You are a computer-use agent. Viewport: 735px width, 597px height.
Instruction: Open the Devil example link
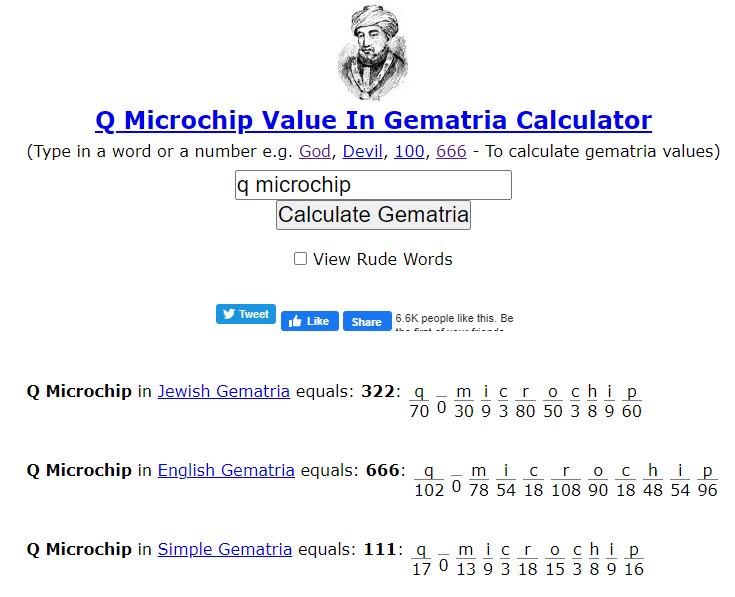[364, 152]
